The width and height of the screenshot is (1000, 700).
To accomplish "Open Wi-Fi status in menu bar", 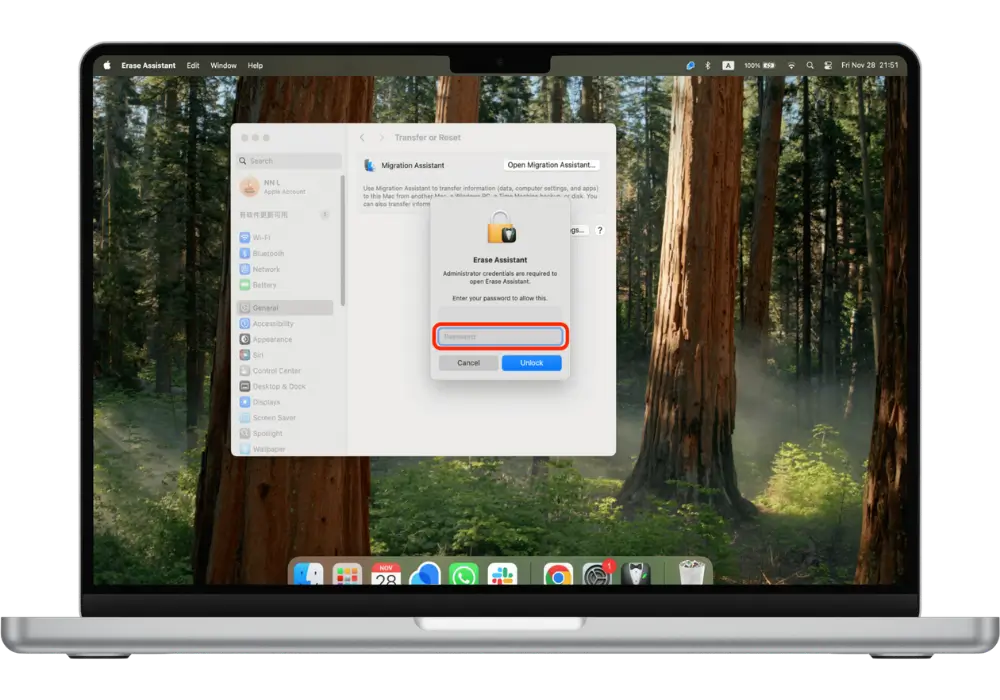I will coord(791,65).
